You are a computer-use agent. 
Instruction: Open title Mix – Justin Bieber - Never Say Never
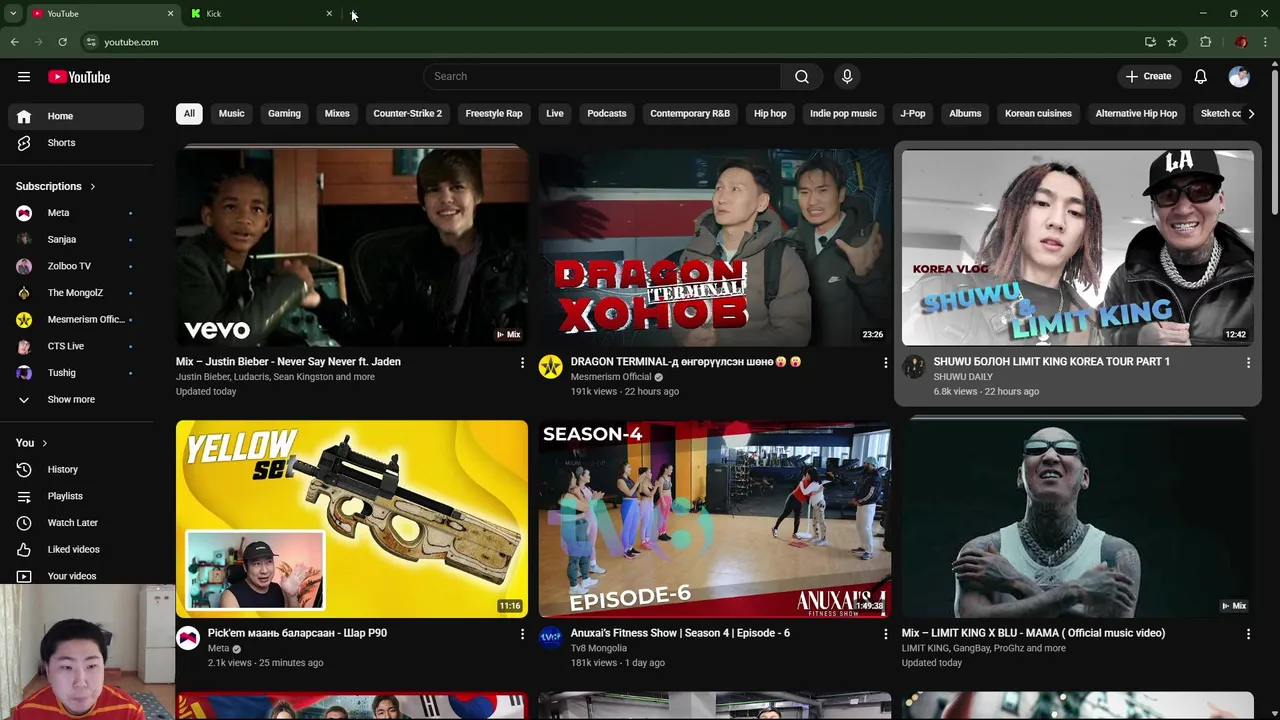point(288,362)
